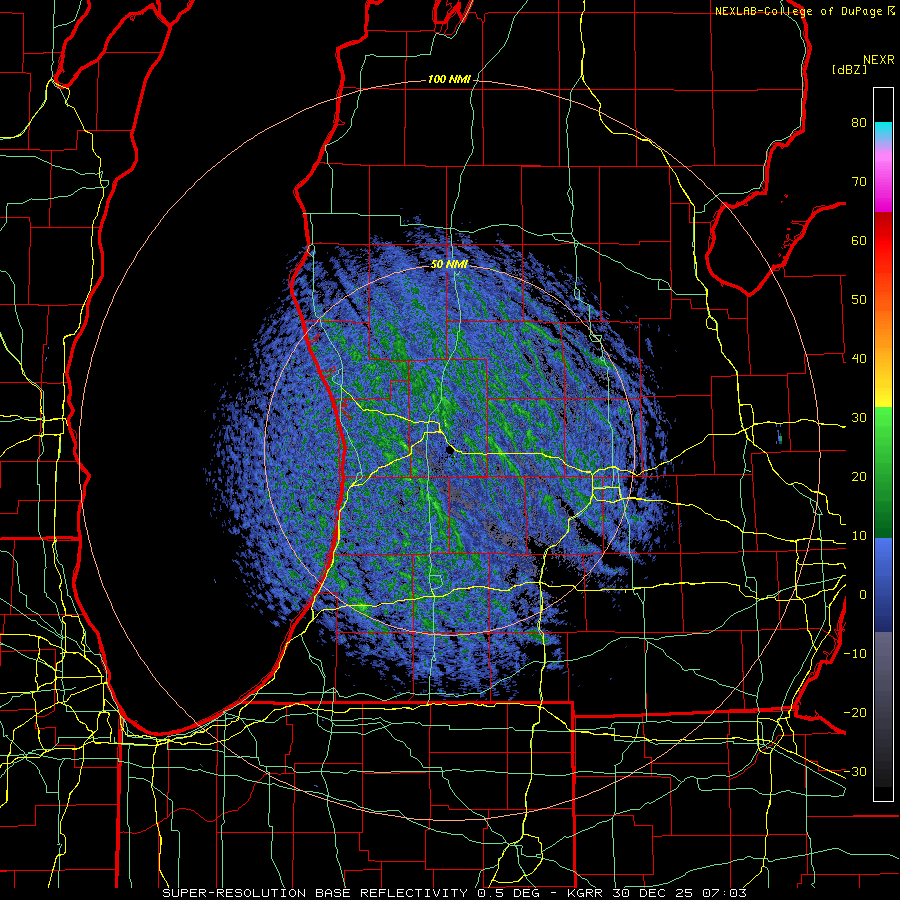Screen dimensions: 900x900
Task: Click the -20 value on dBZ scale
Action: (855, 713)
